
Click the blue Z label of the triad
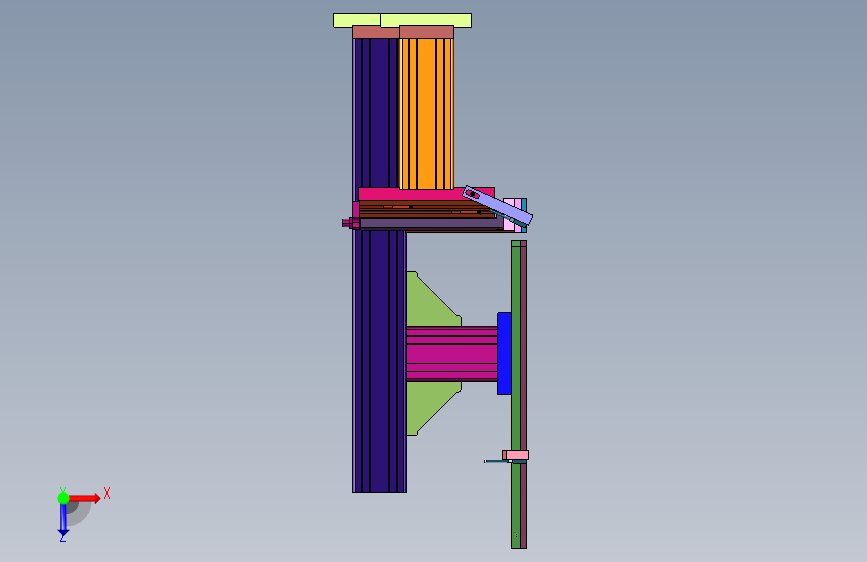(62, 537)
